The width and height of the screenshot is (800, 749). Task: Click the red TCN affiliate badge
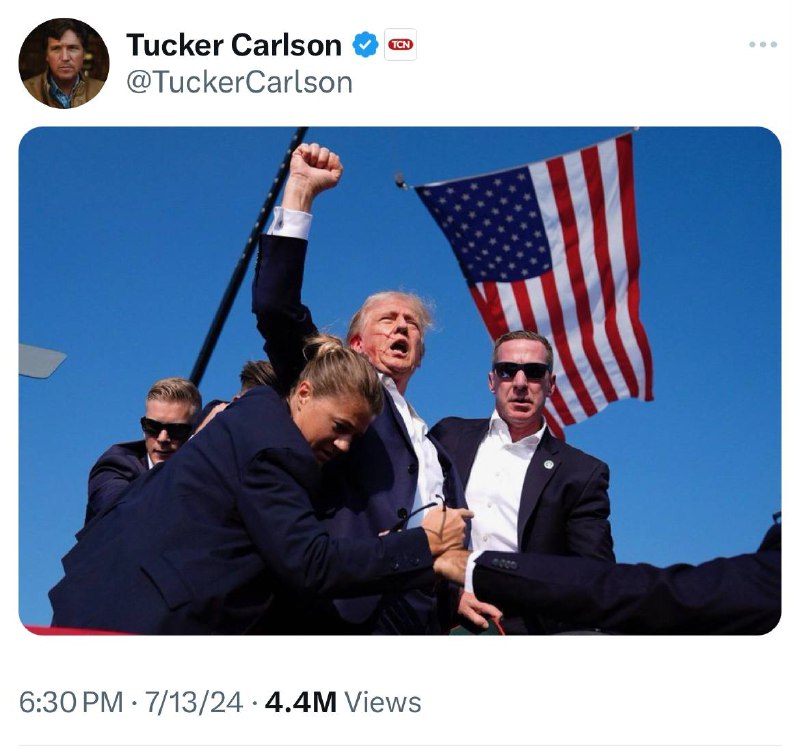(401, 44)
